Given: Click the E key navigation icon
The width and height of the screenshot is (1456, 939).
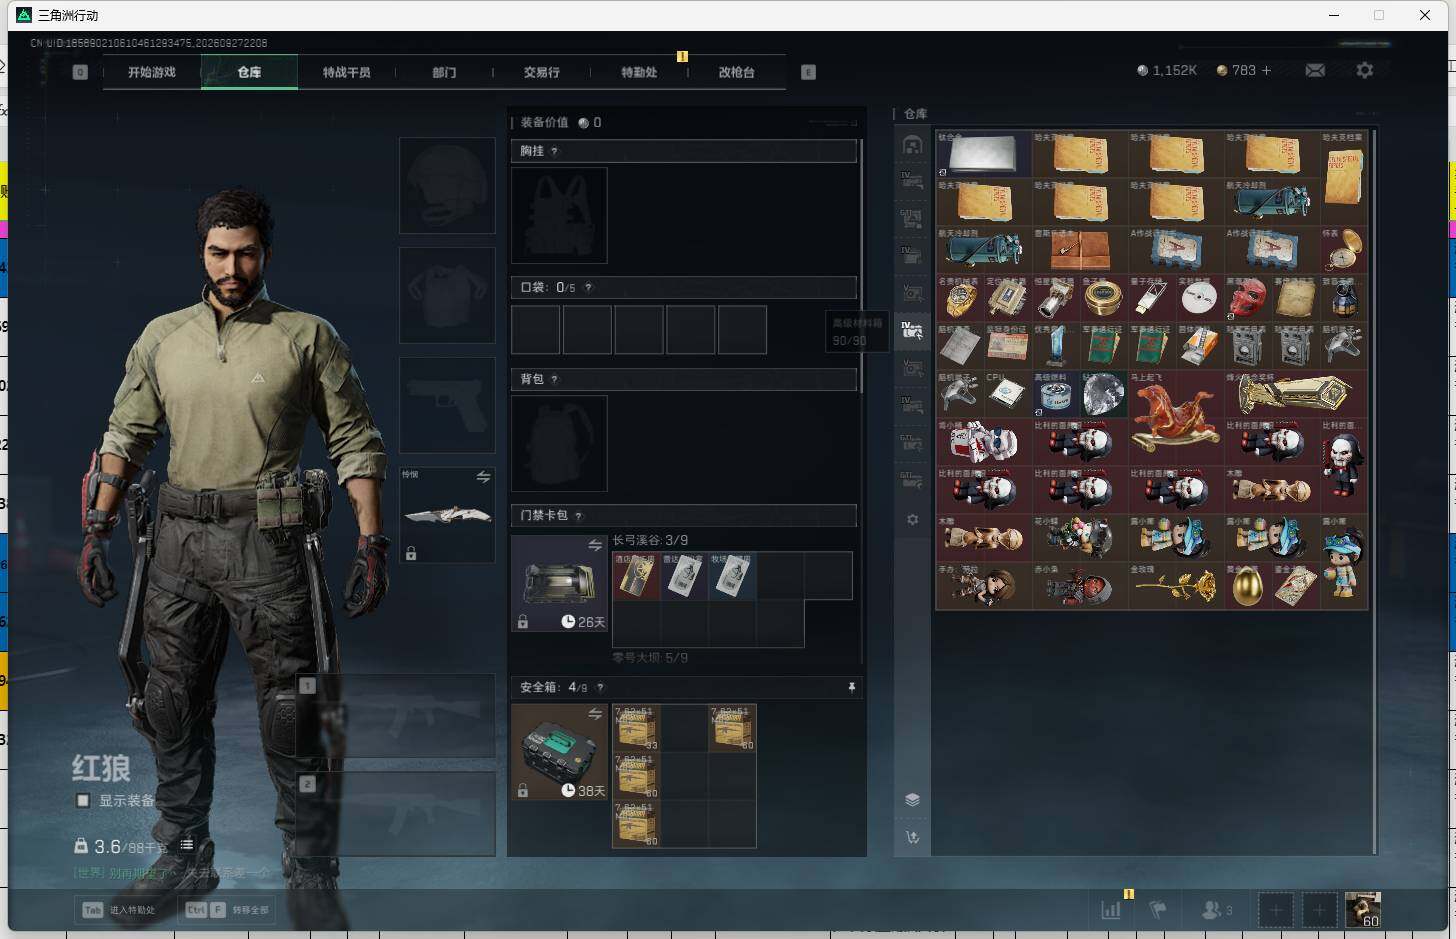Looking at the screenshot, I should pyautogui.click(x=808, y=72).
